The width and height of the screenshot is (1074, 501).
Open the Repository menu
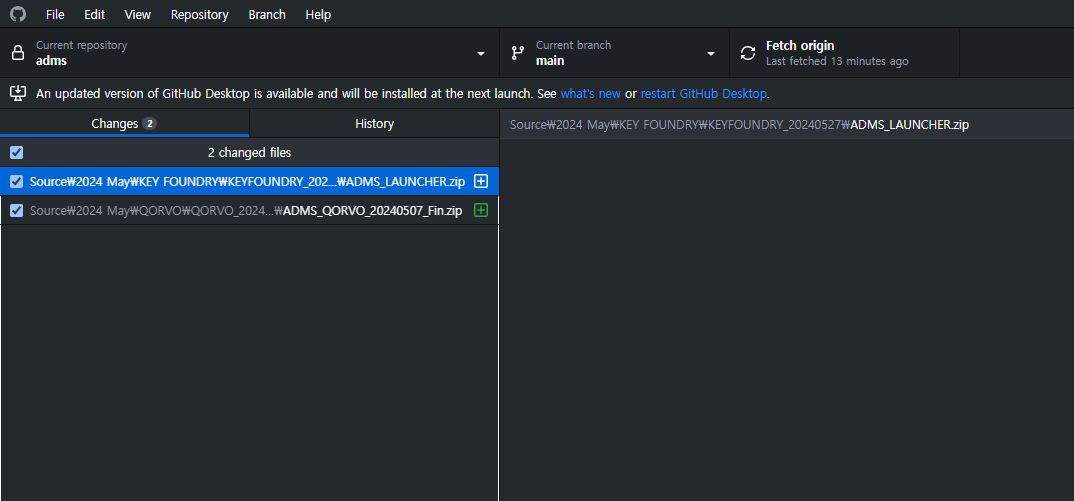pyautogui.click(x=199, y=14)
